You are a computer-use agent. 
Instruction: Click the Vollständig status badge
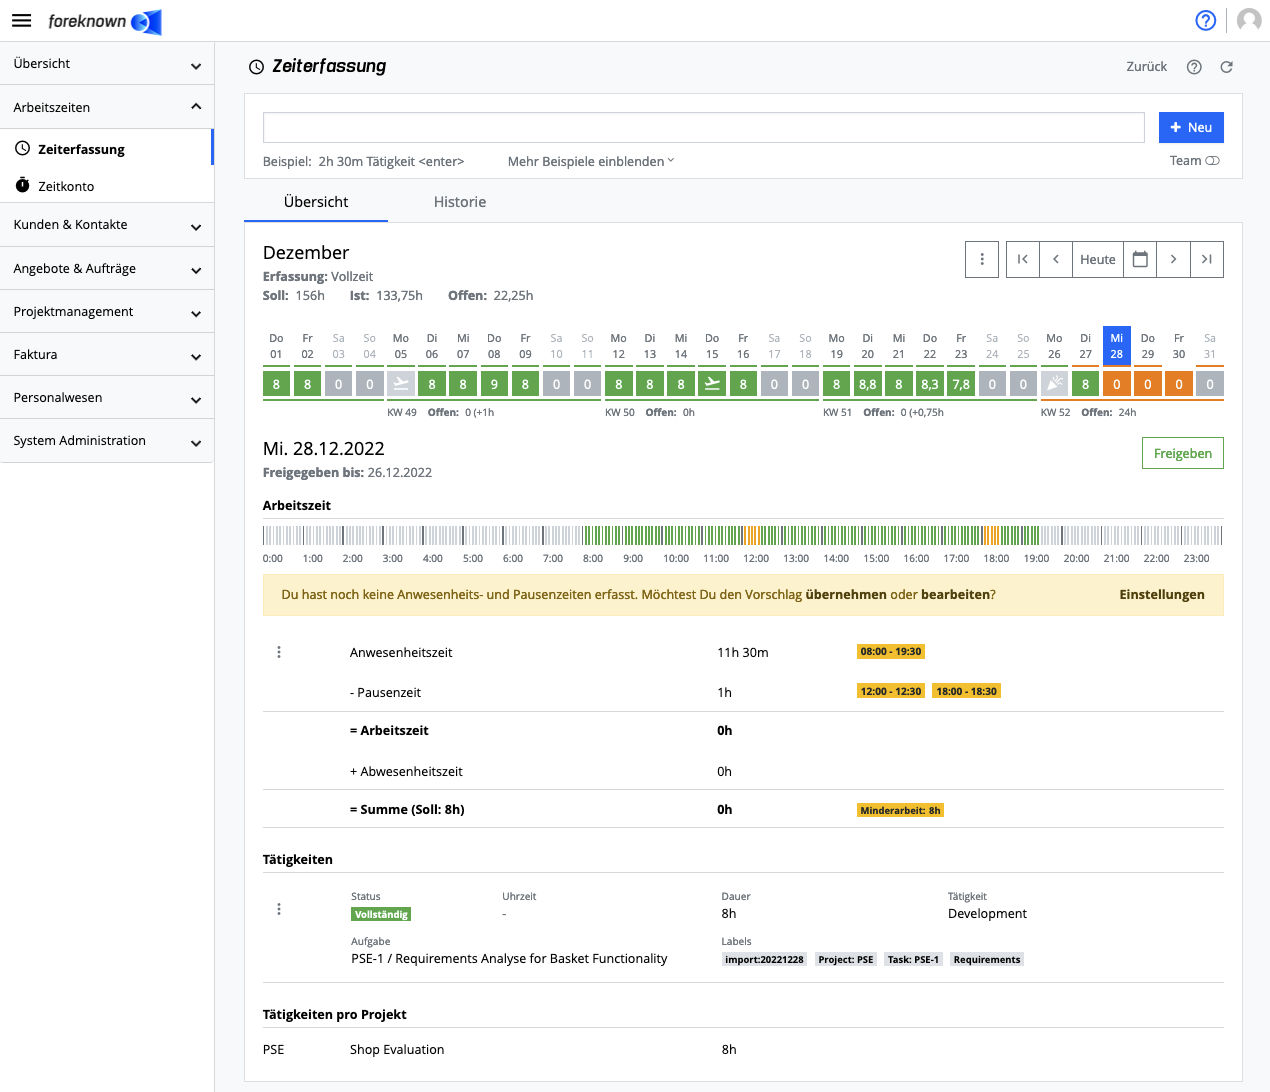[x=381, y=914]
